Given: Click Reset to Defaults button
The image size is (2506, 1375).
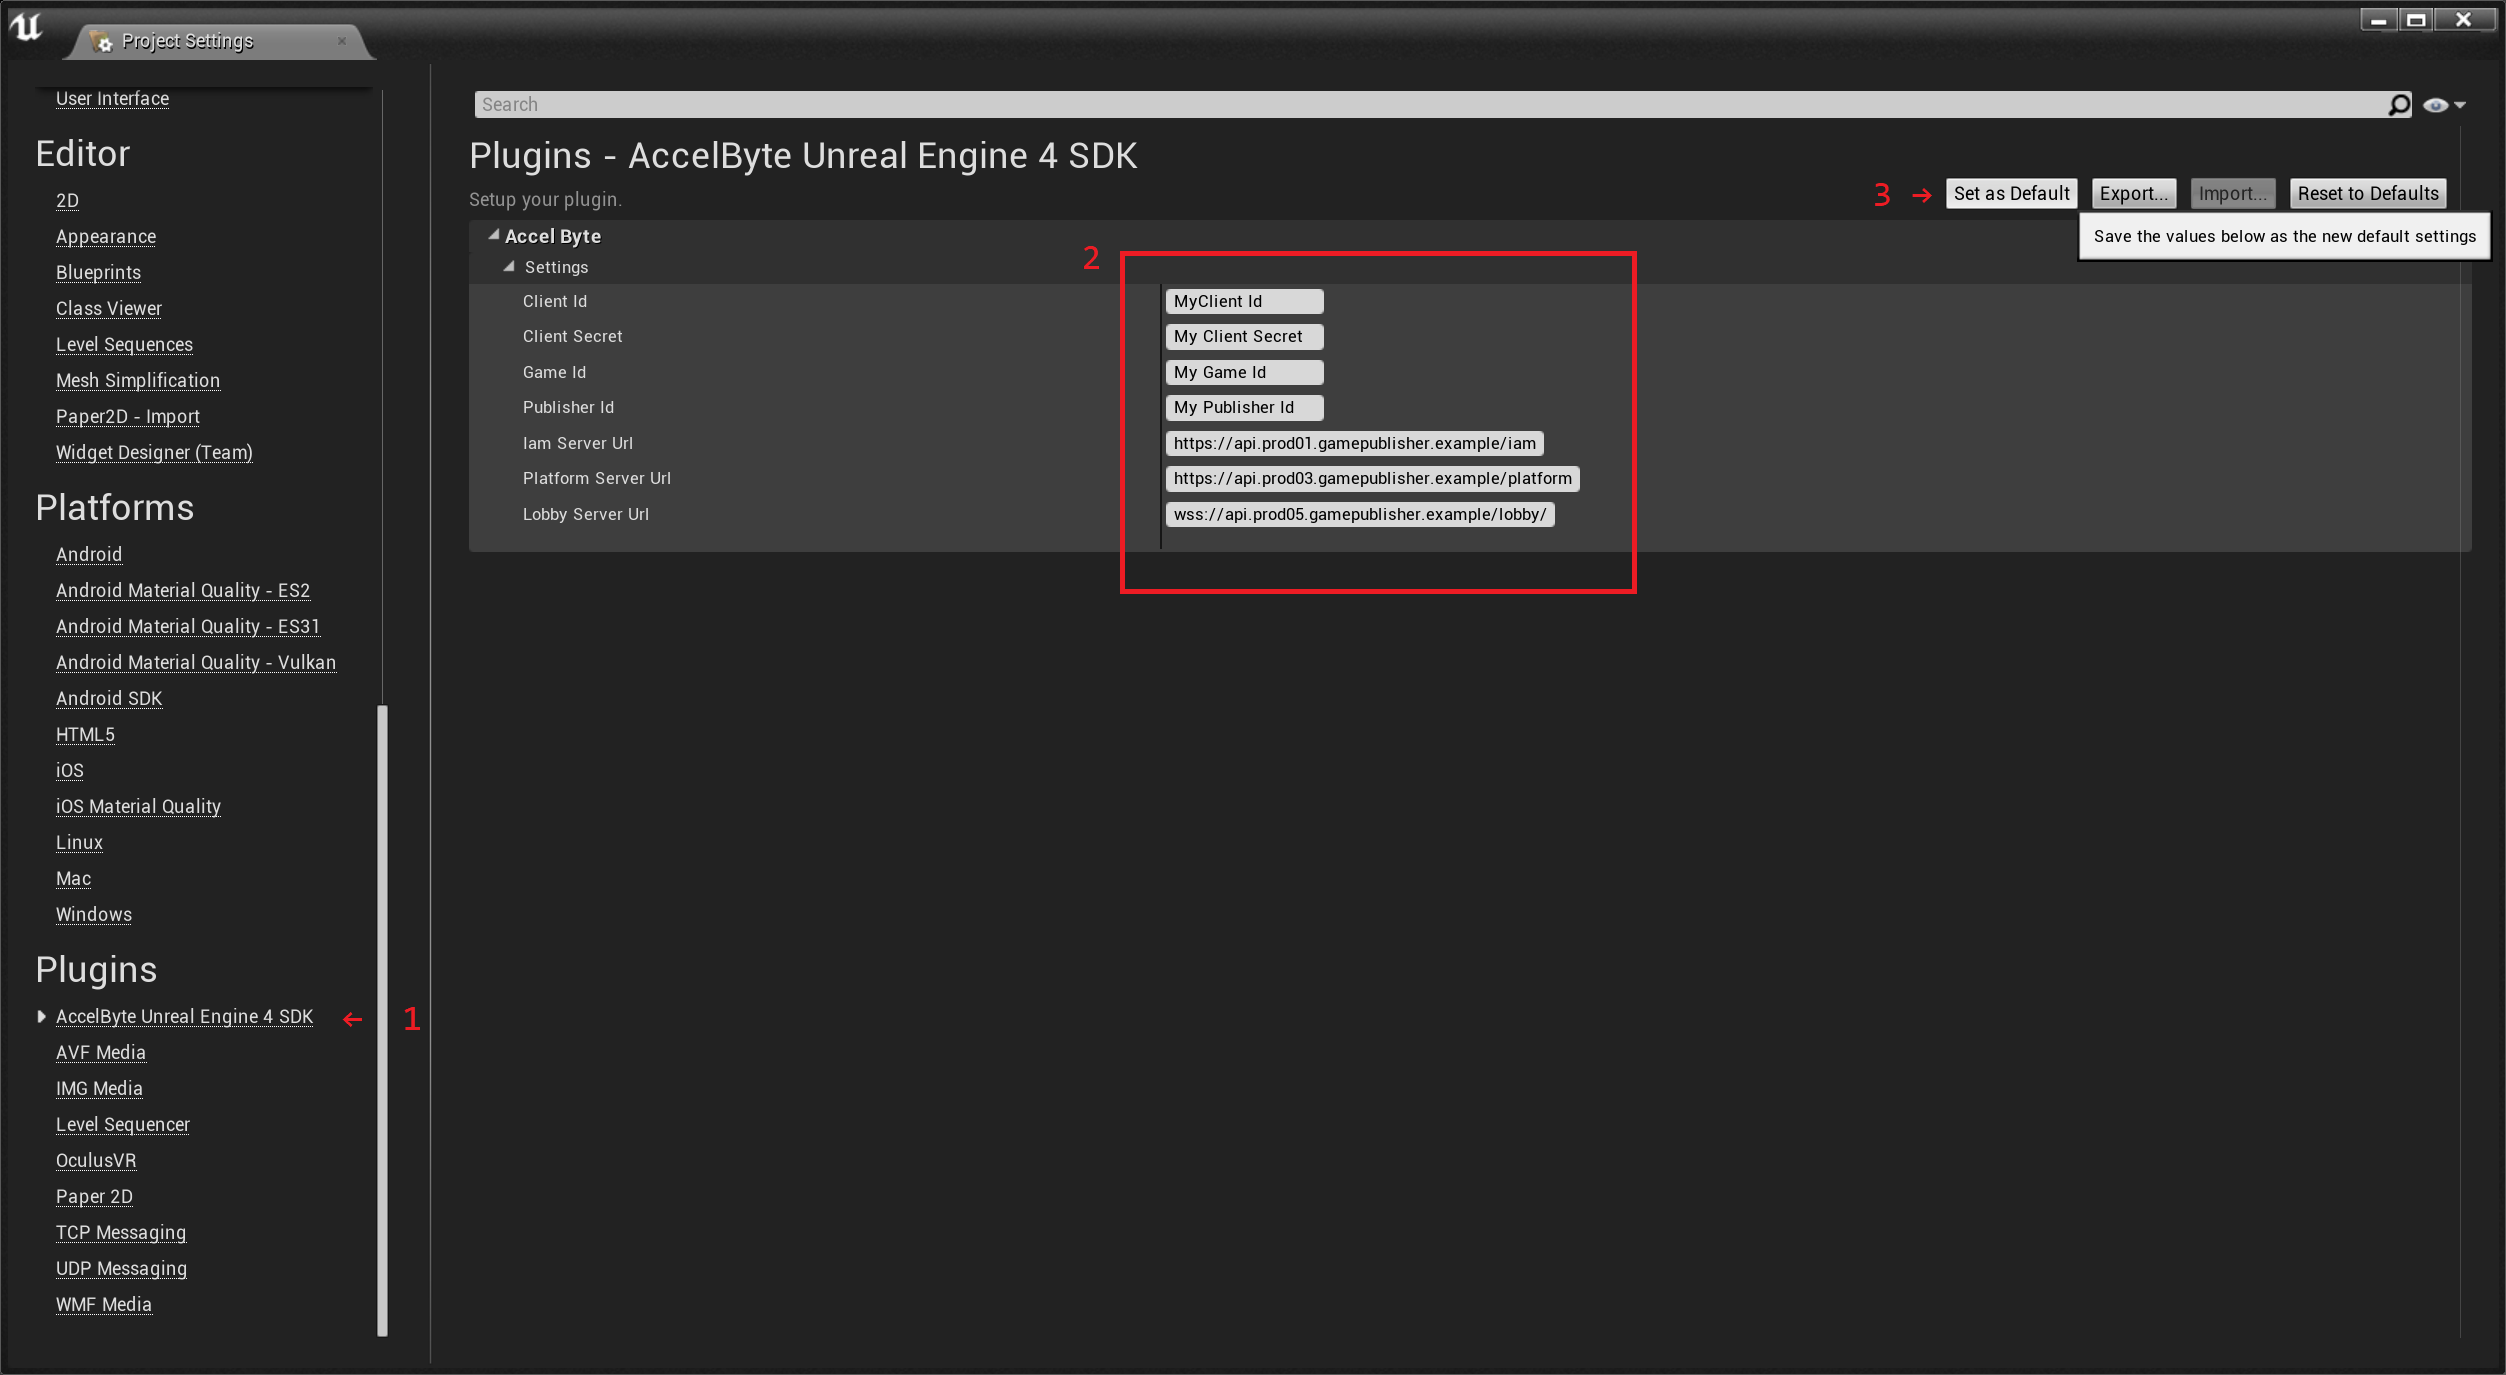Looking at the screenshot, I should coord(2367,194).
